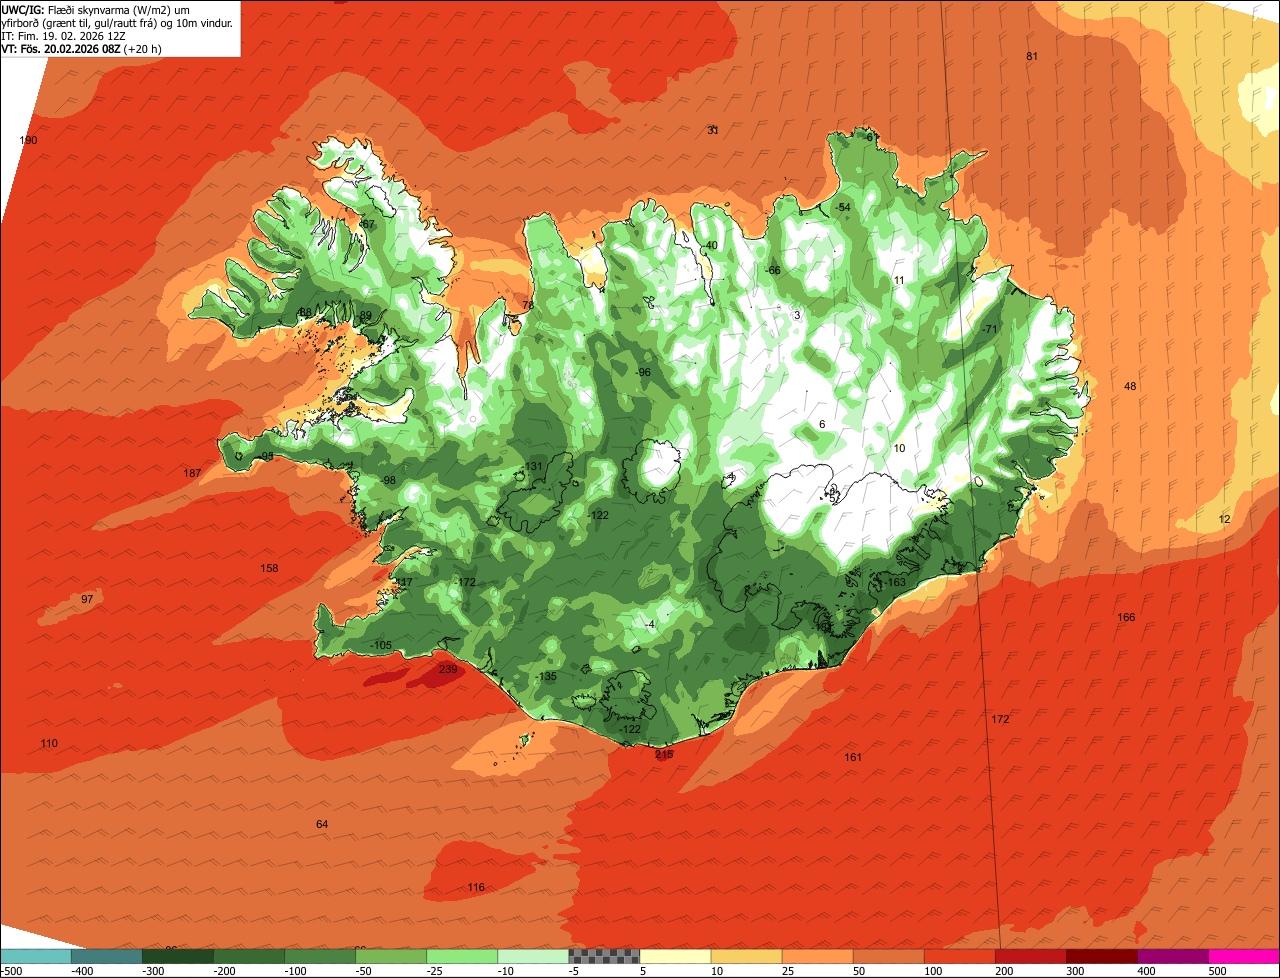Select the value 239 off the southwest coast
Screen dimensions: 1280x978
(448, 669)
